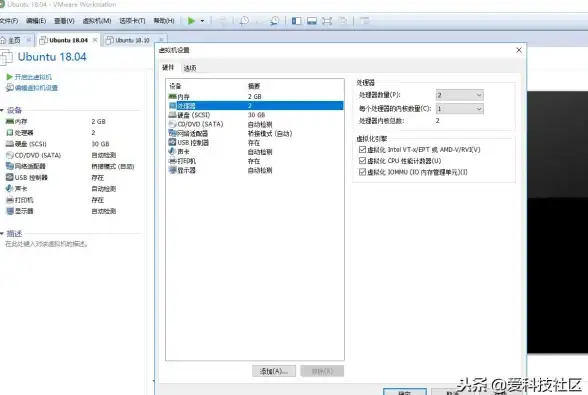Open the power options dropdown arrow in toolbar
The image size is (588, 395).
pyautogui.click(x=202, y=21)
